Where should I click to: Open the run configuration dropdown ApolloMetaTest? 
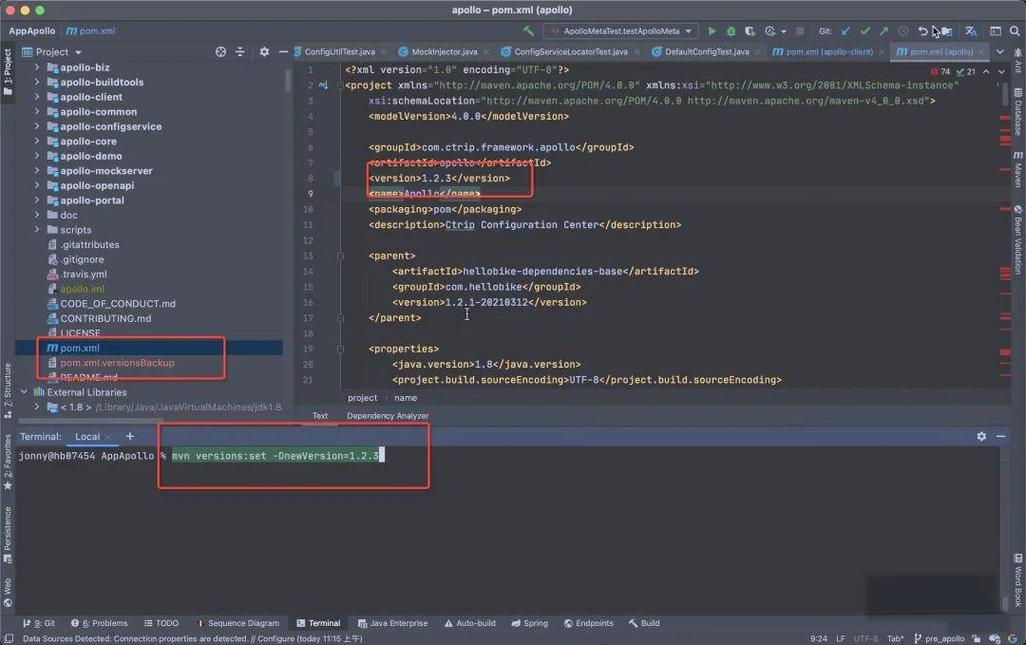click(x=620, y=31)
